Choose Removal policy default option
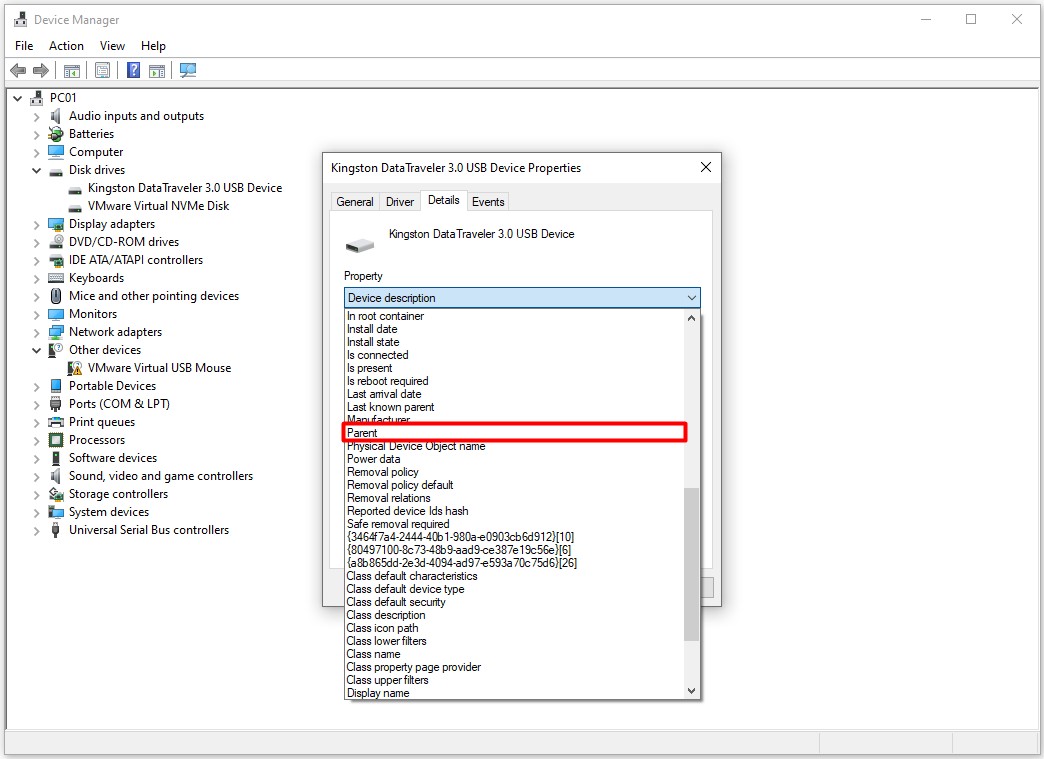The width and height of the screenshot is (1044, 759). [x=515, y=485]
